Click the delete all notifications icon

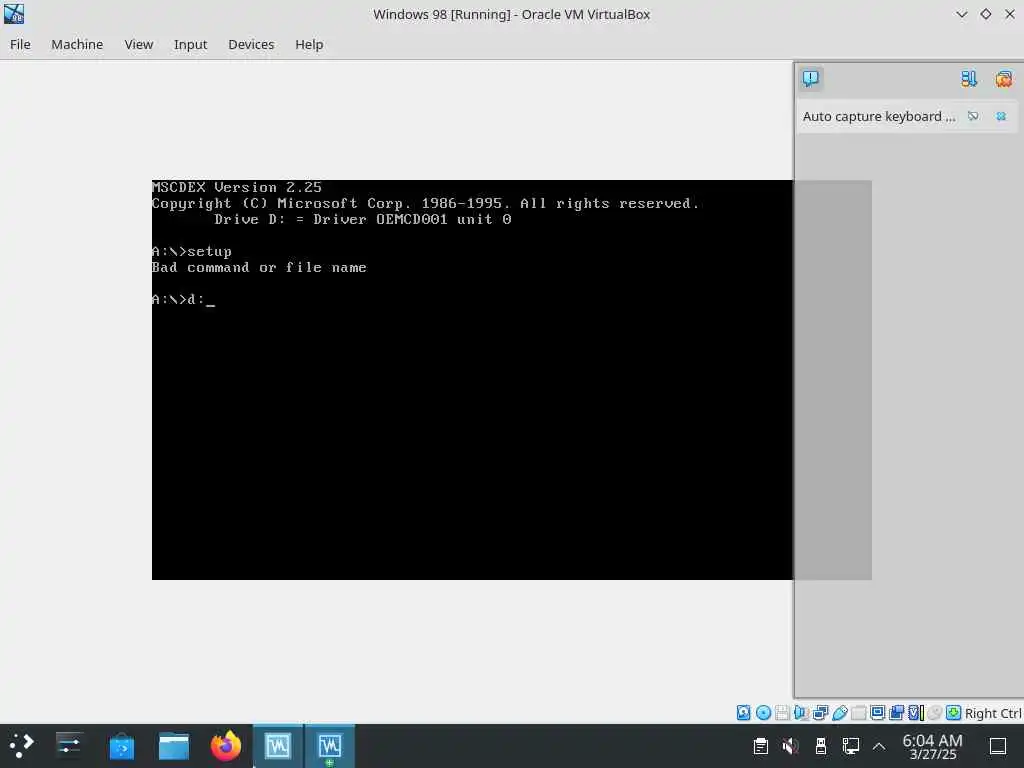(x=1003, y=79)
